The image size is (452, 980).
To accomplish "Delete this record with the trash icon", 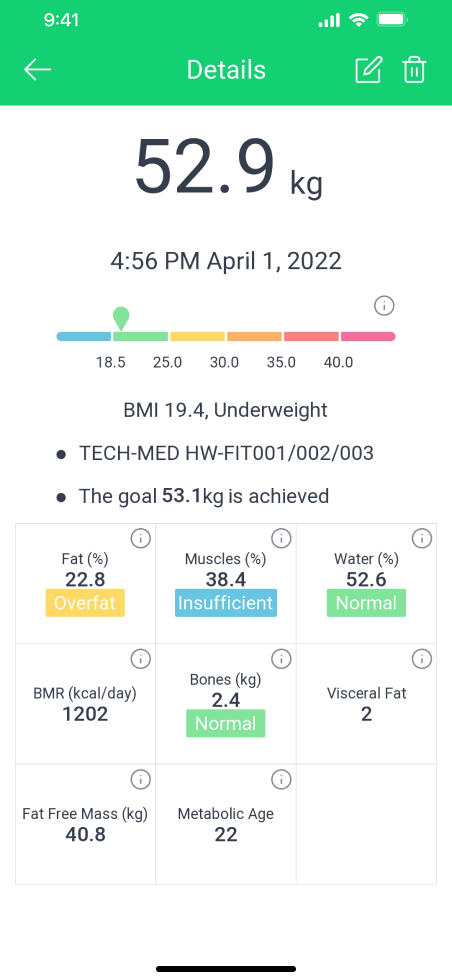I will click(x=414, y=69).
